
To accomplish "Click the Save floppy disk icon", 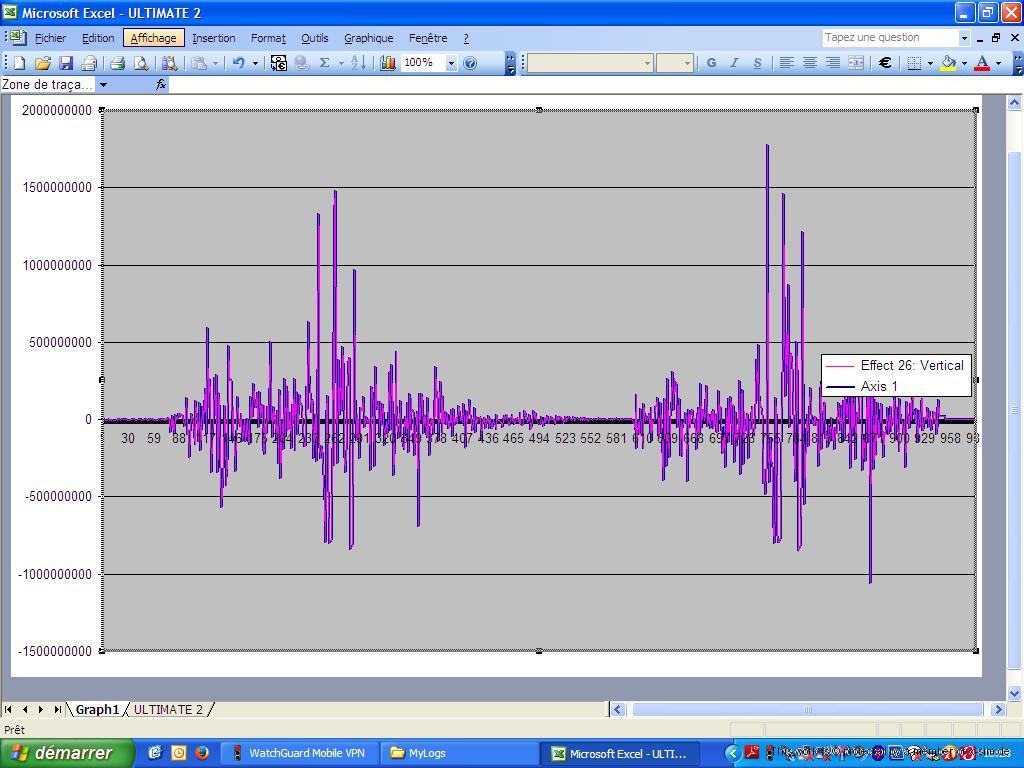I will pos(66,63).
